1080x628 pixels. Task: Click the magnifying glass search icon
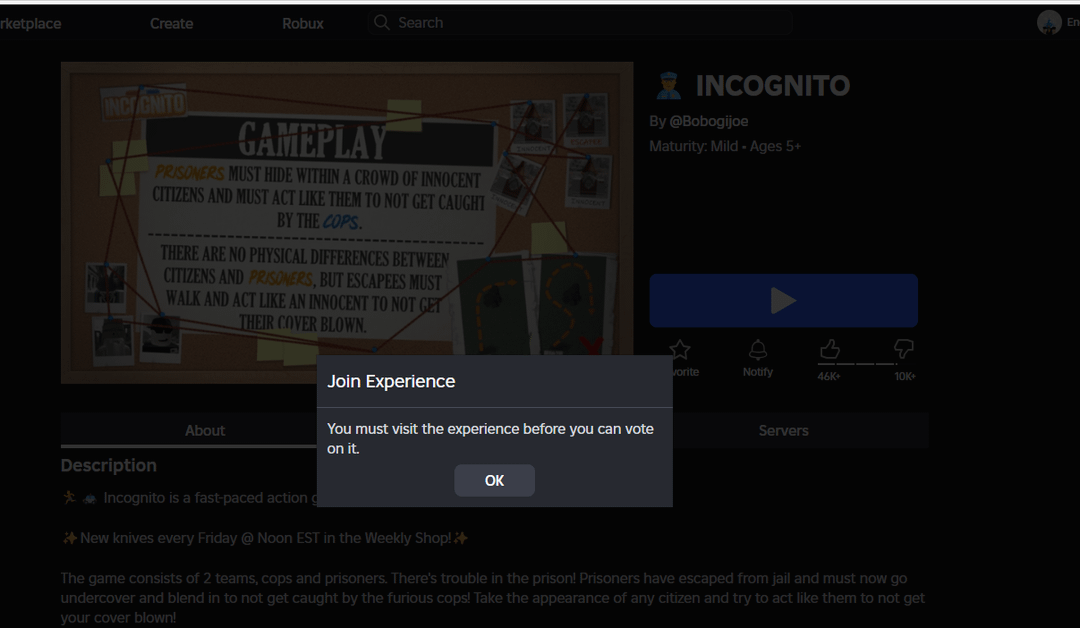(x=381, y=22)
